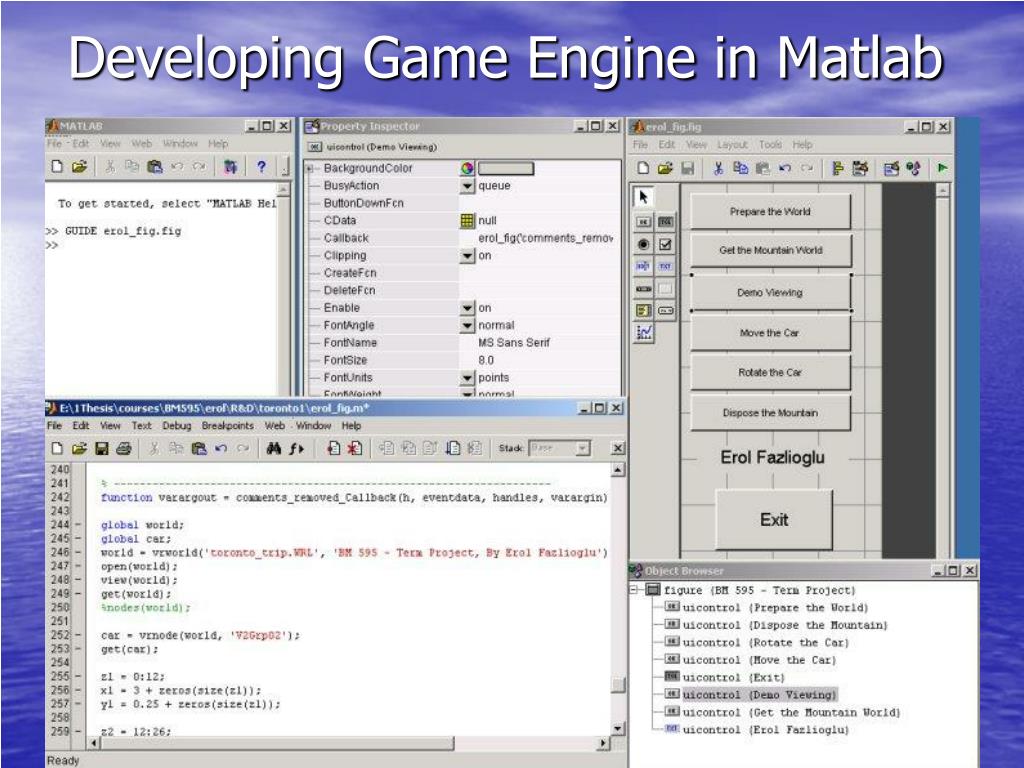Click the Rotate the Car button
The width and height of the screenshot is (1024, 768).
[x=771, y=372]
